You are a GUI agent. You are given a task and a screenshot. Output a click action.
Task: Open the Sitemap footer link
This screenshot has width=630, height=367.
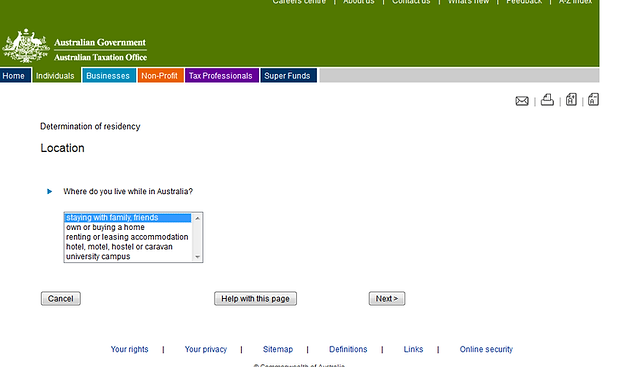pos(278,349)
